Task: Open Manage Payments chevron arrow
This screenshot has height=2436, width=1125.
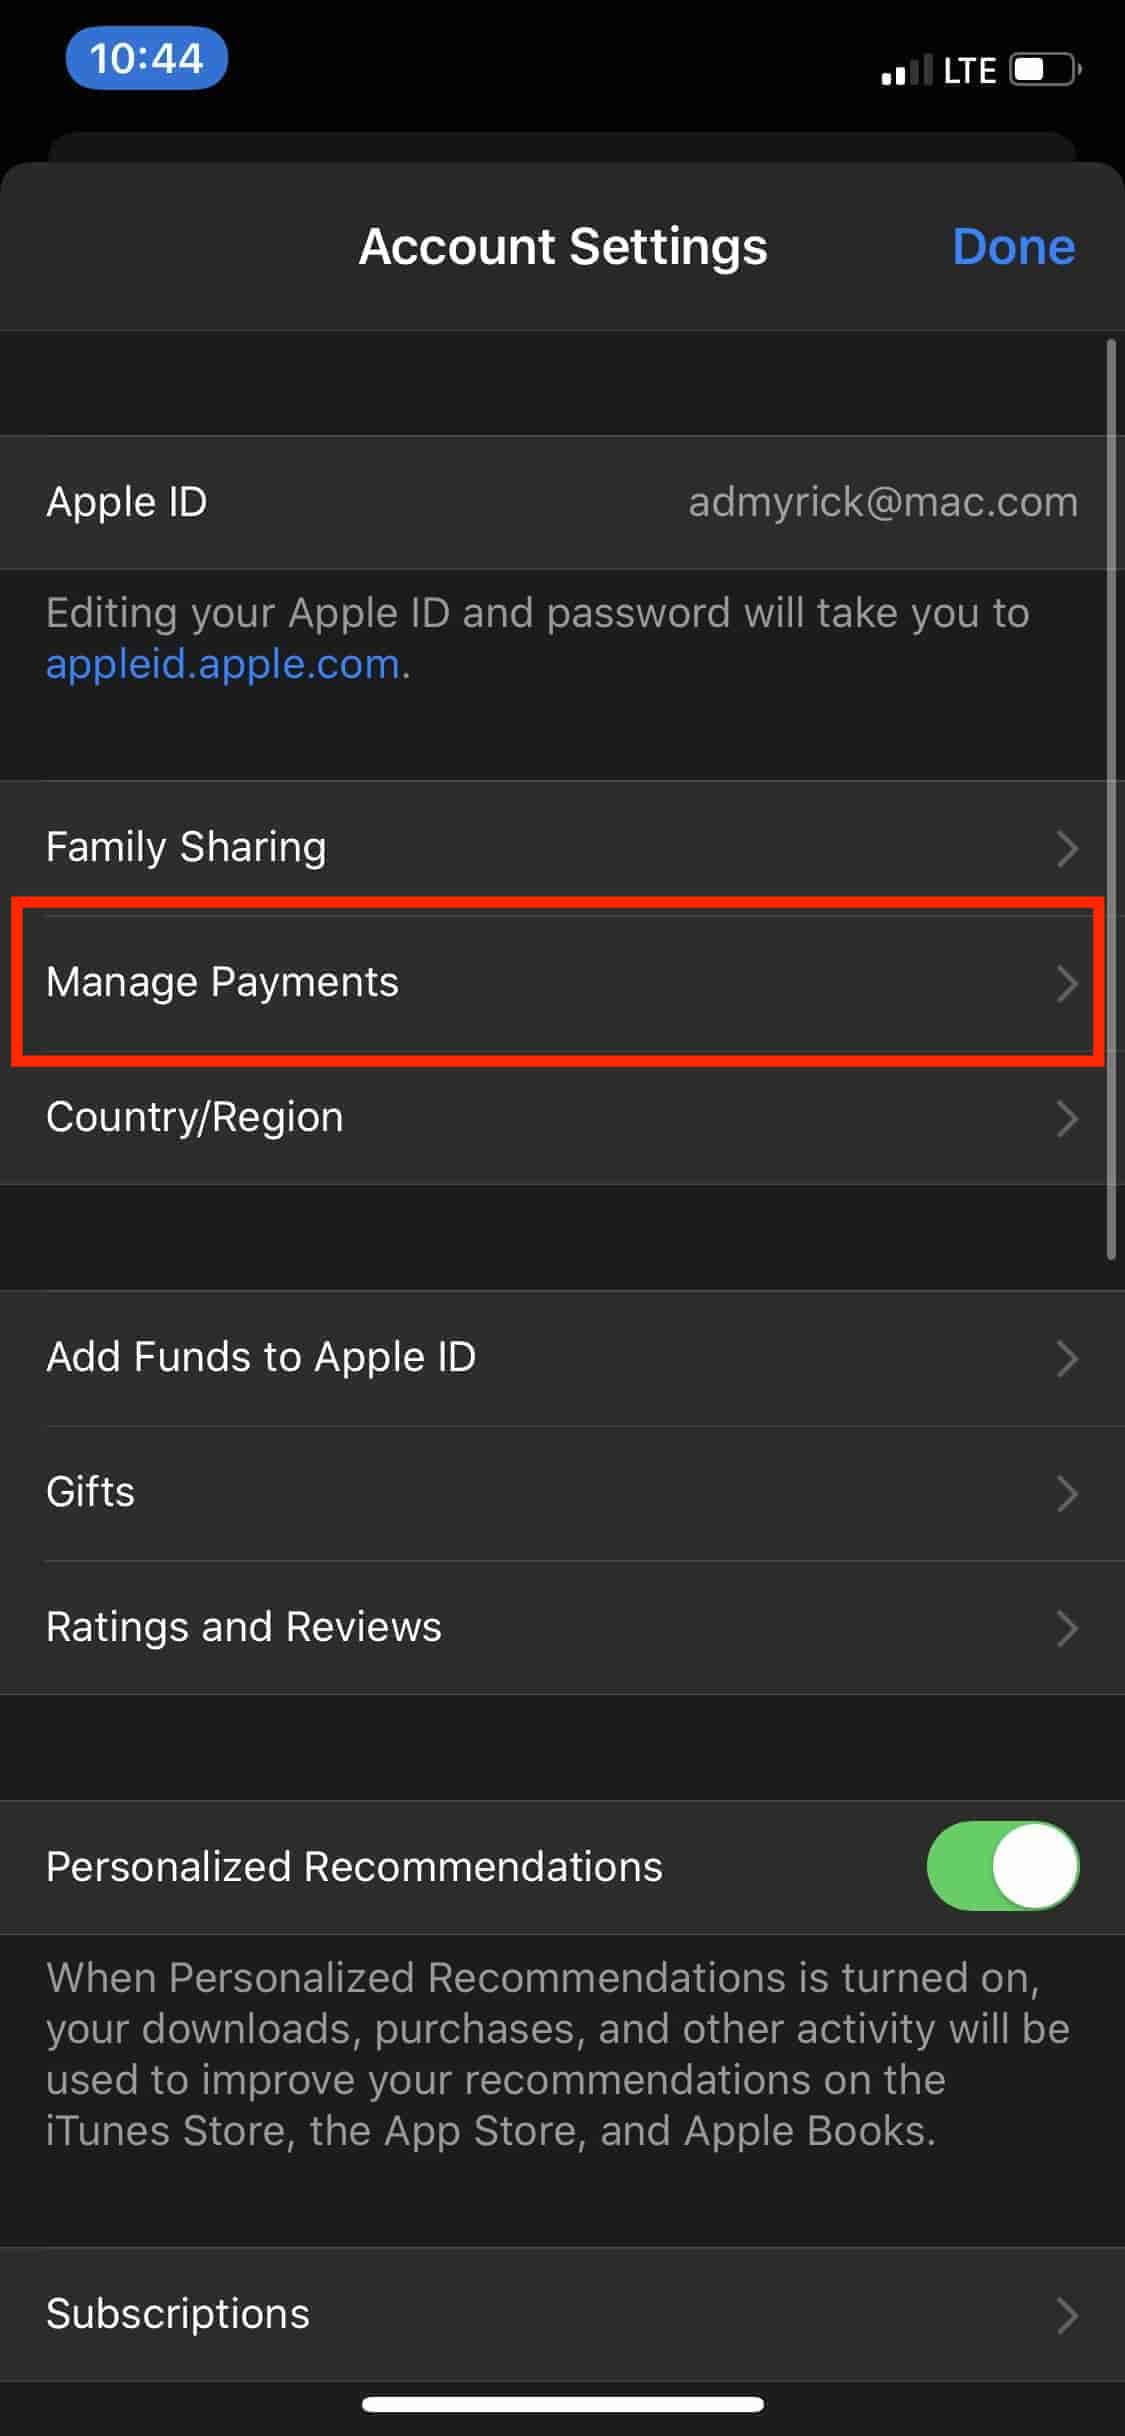Action: pos(1068,983)
